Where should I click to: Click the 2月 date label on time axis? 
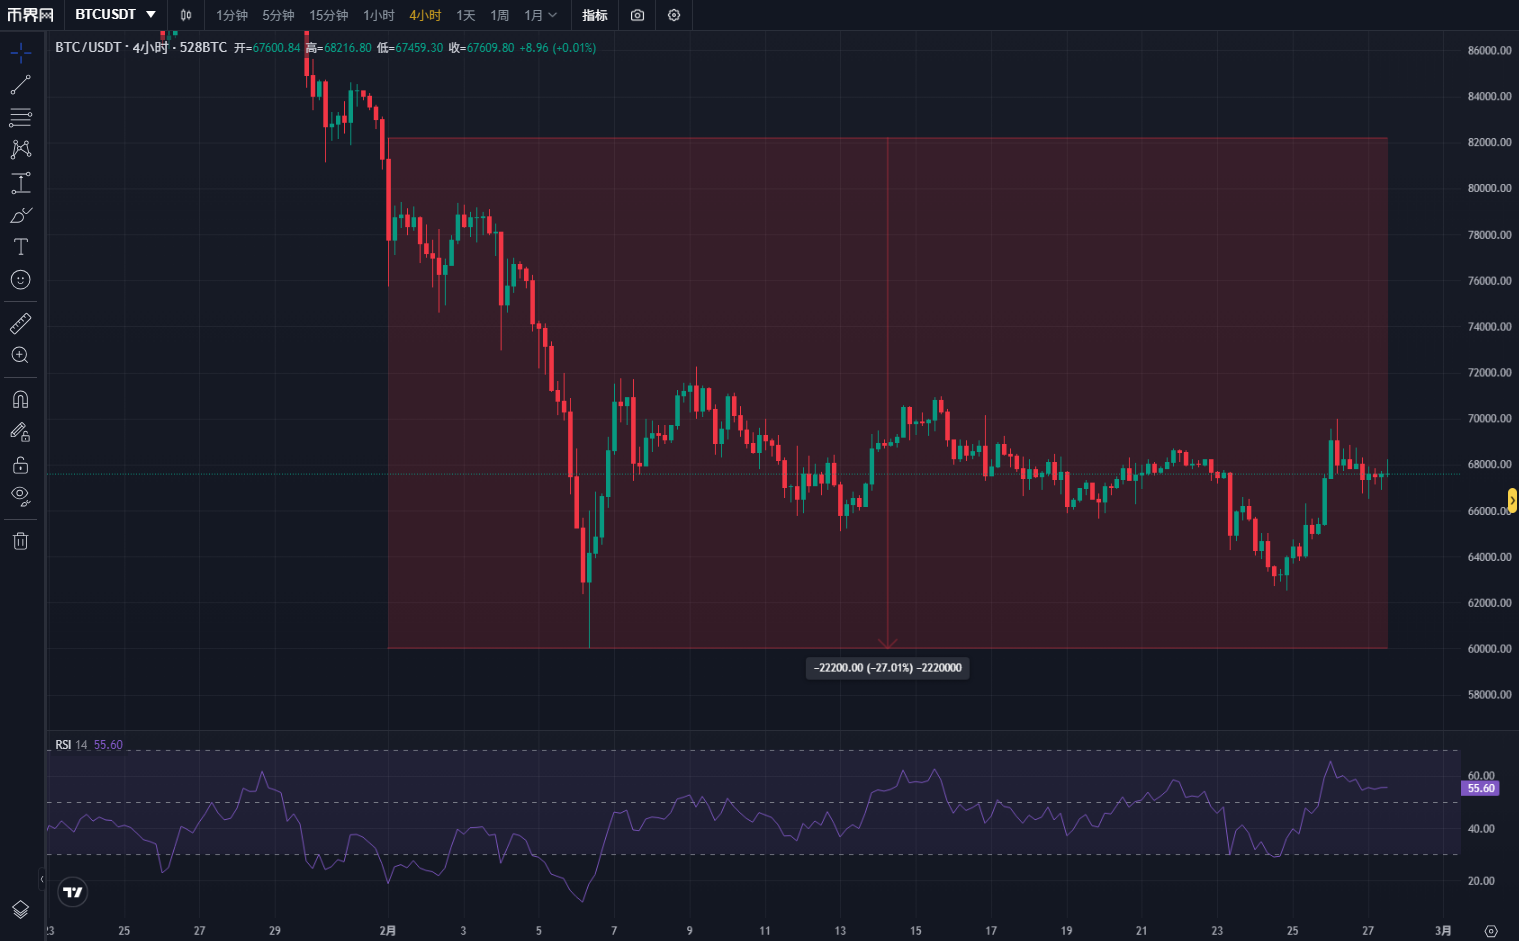click(388, 931)
